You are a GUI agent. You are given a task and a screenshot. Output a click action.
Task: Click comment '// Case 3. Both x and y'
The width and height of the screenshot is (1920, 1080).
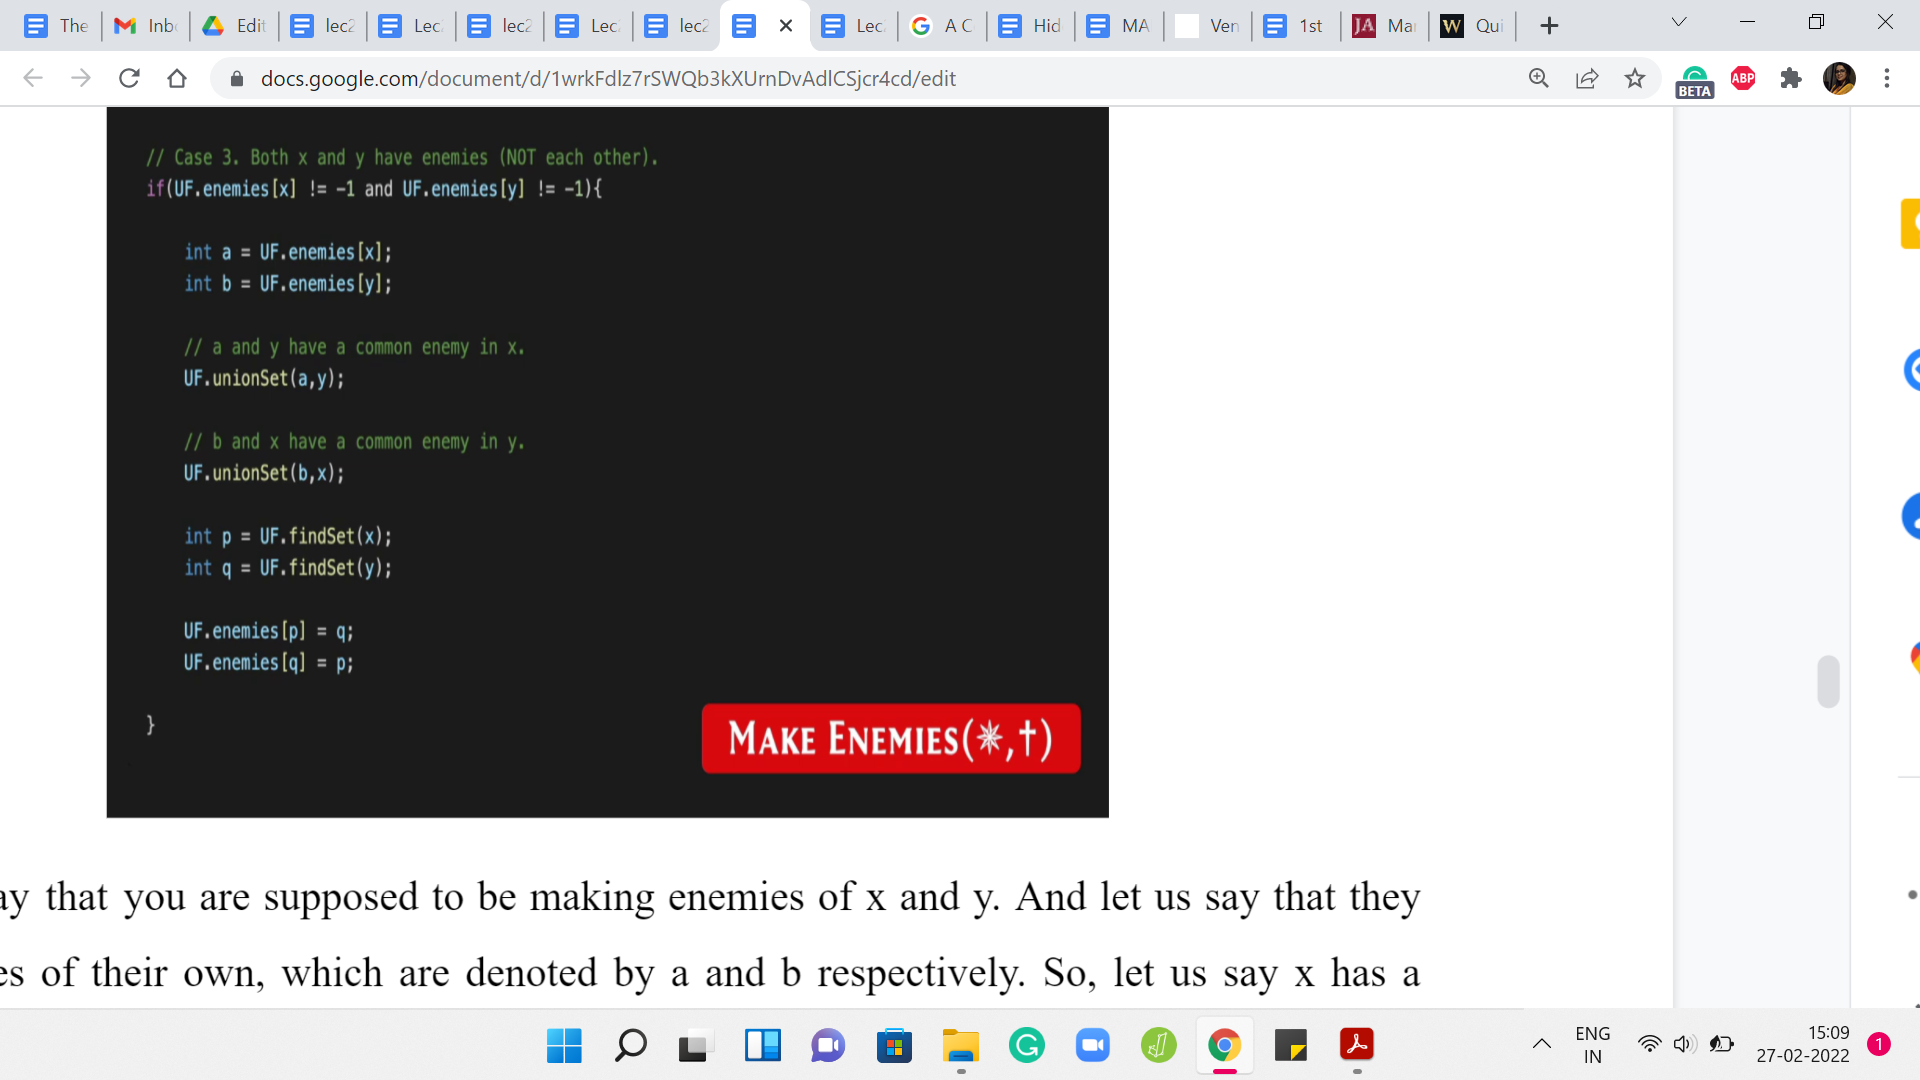point(402,157)
